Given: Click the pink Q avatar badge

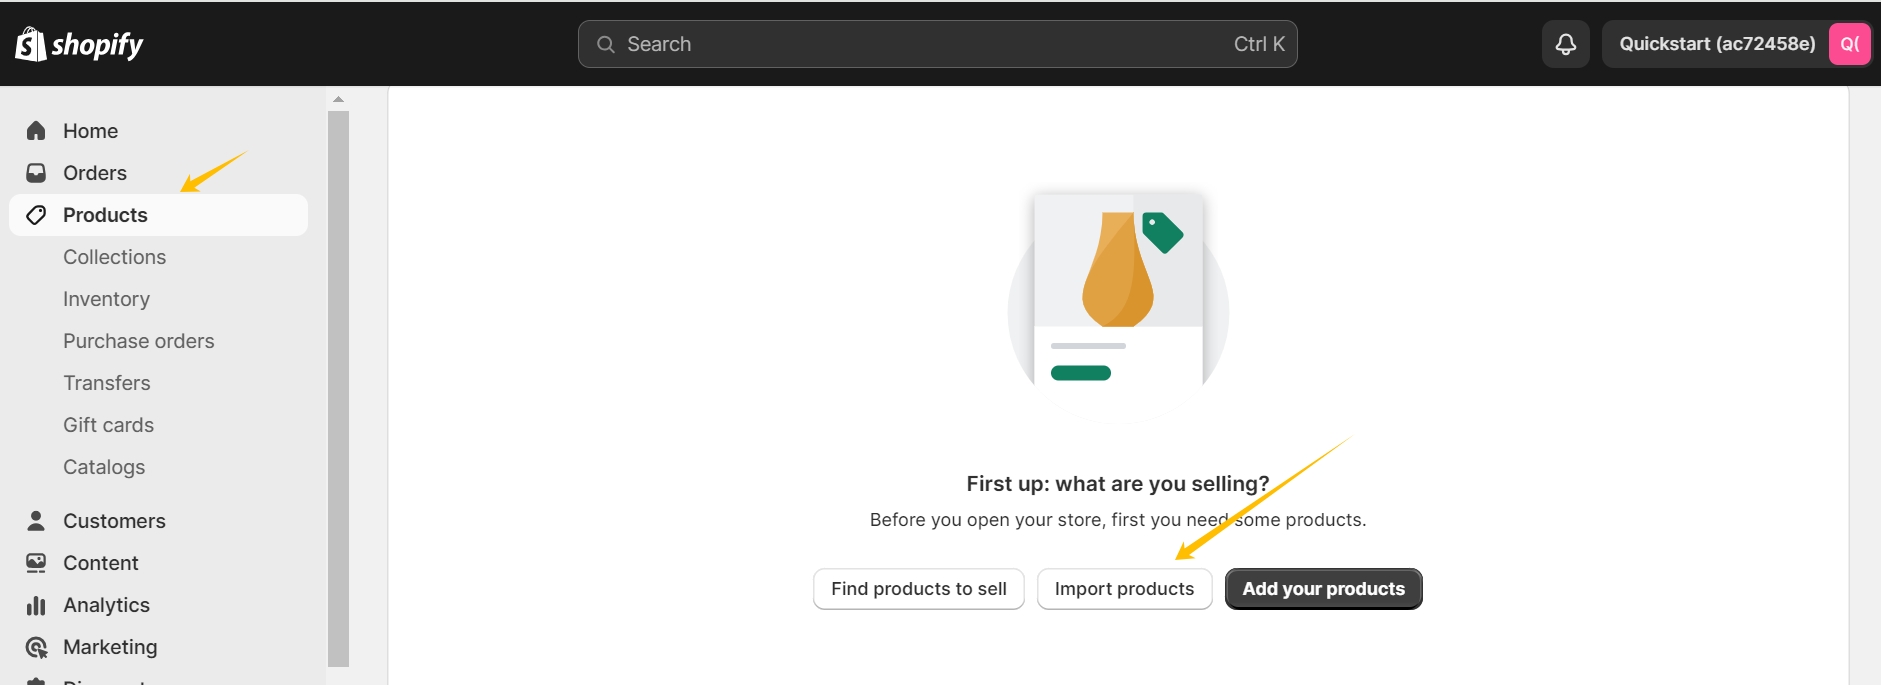Looking at the screenshot, I should click(x=1849, y=44).
